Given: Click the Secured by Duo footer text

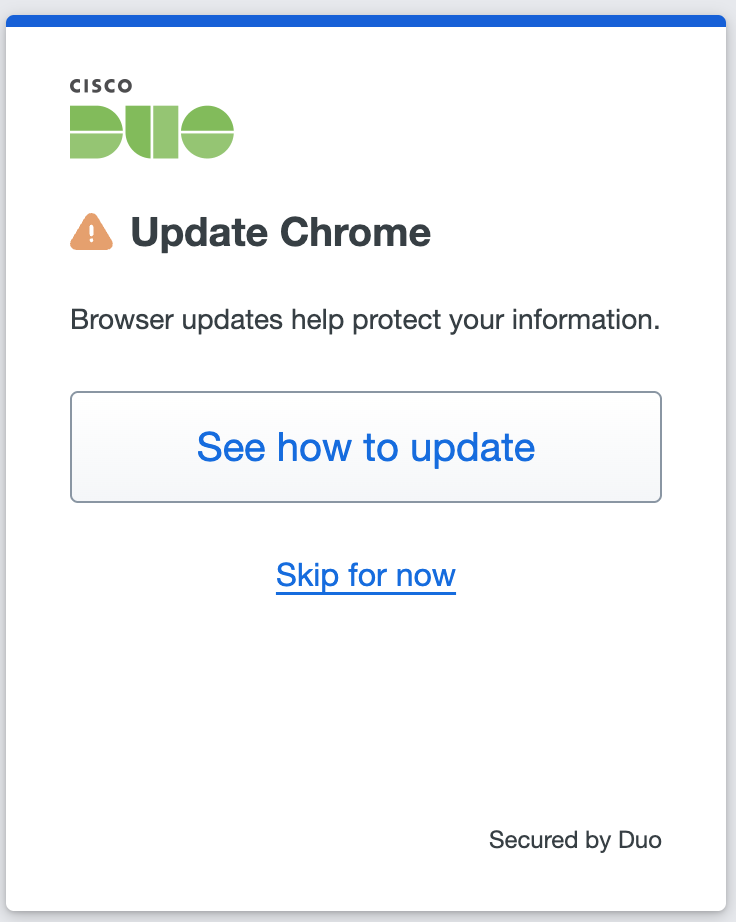Looking at the screenshot, I should (x=575, y=839).
